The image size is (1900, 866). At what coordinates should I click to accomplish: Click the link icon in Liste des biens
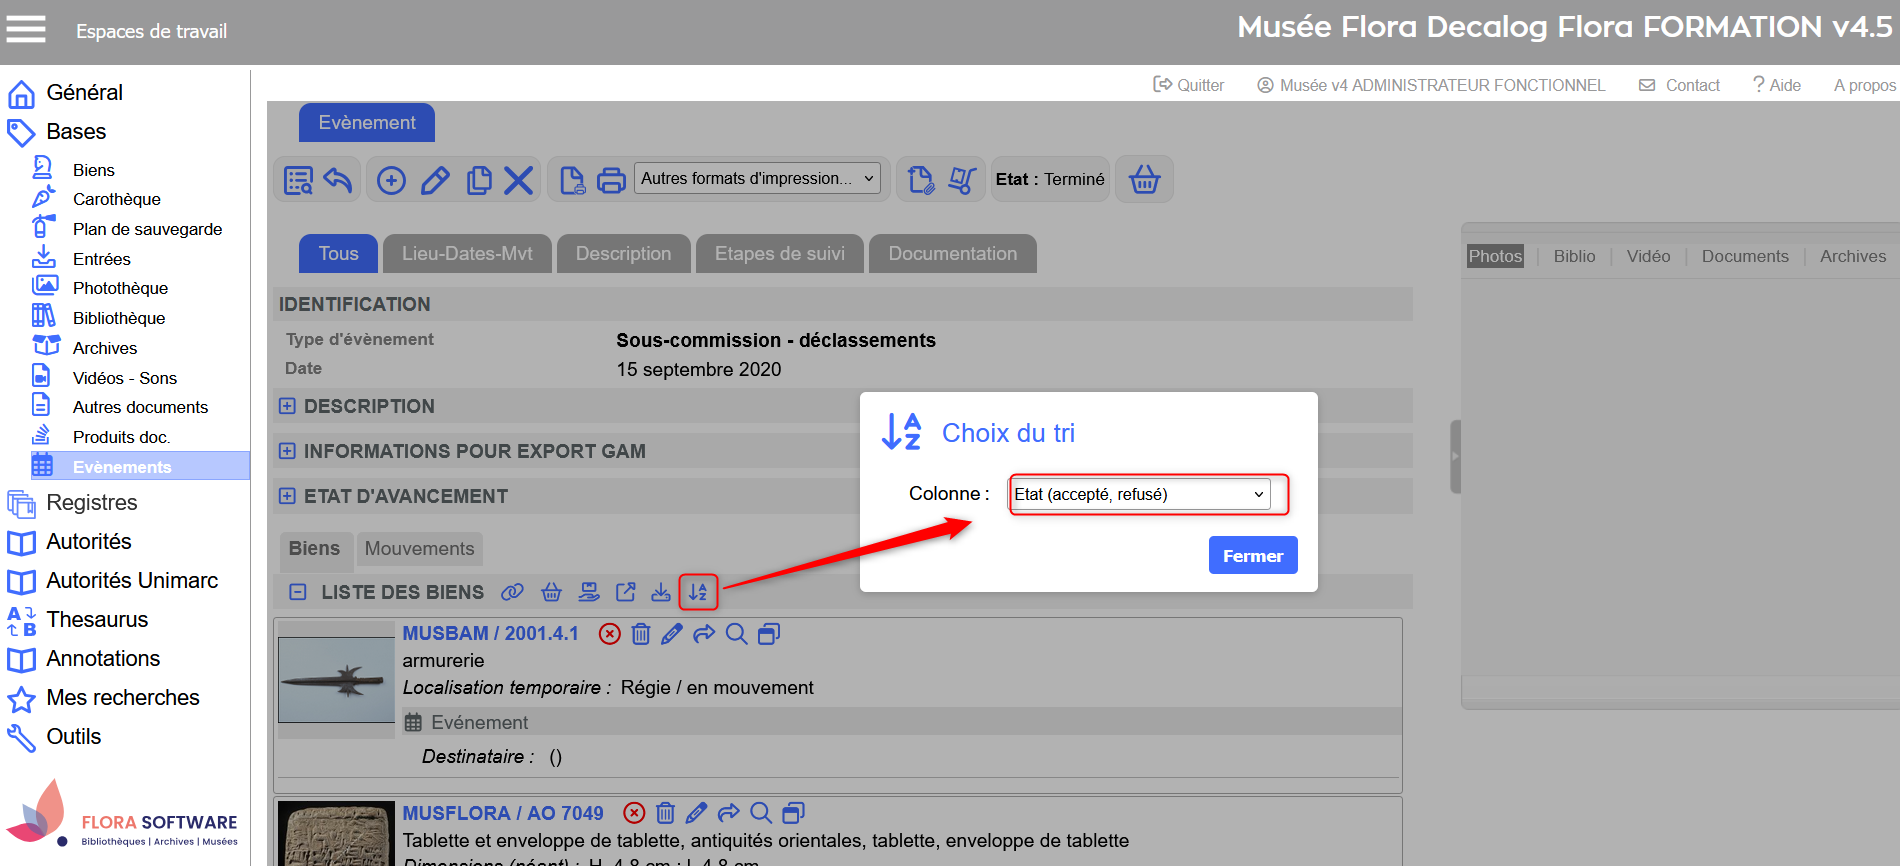(512, 592)
